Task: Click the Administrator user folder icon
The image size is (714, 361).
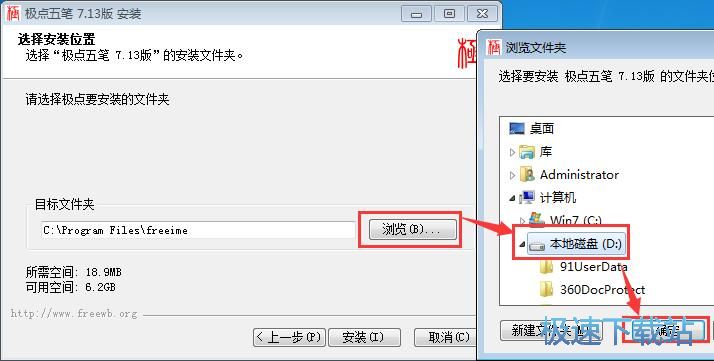Action: [x=527, y=175]
